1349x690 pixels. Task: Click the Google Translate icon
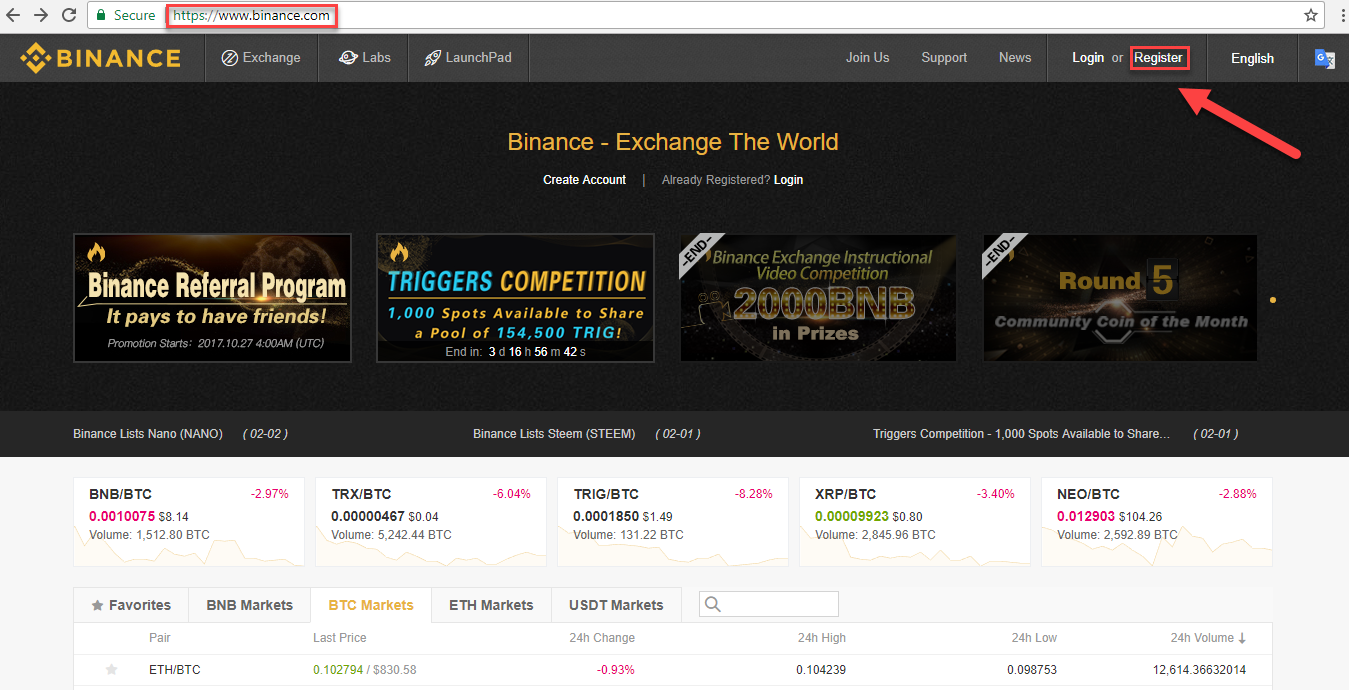(1324, 59)
